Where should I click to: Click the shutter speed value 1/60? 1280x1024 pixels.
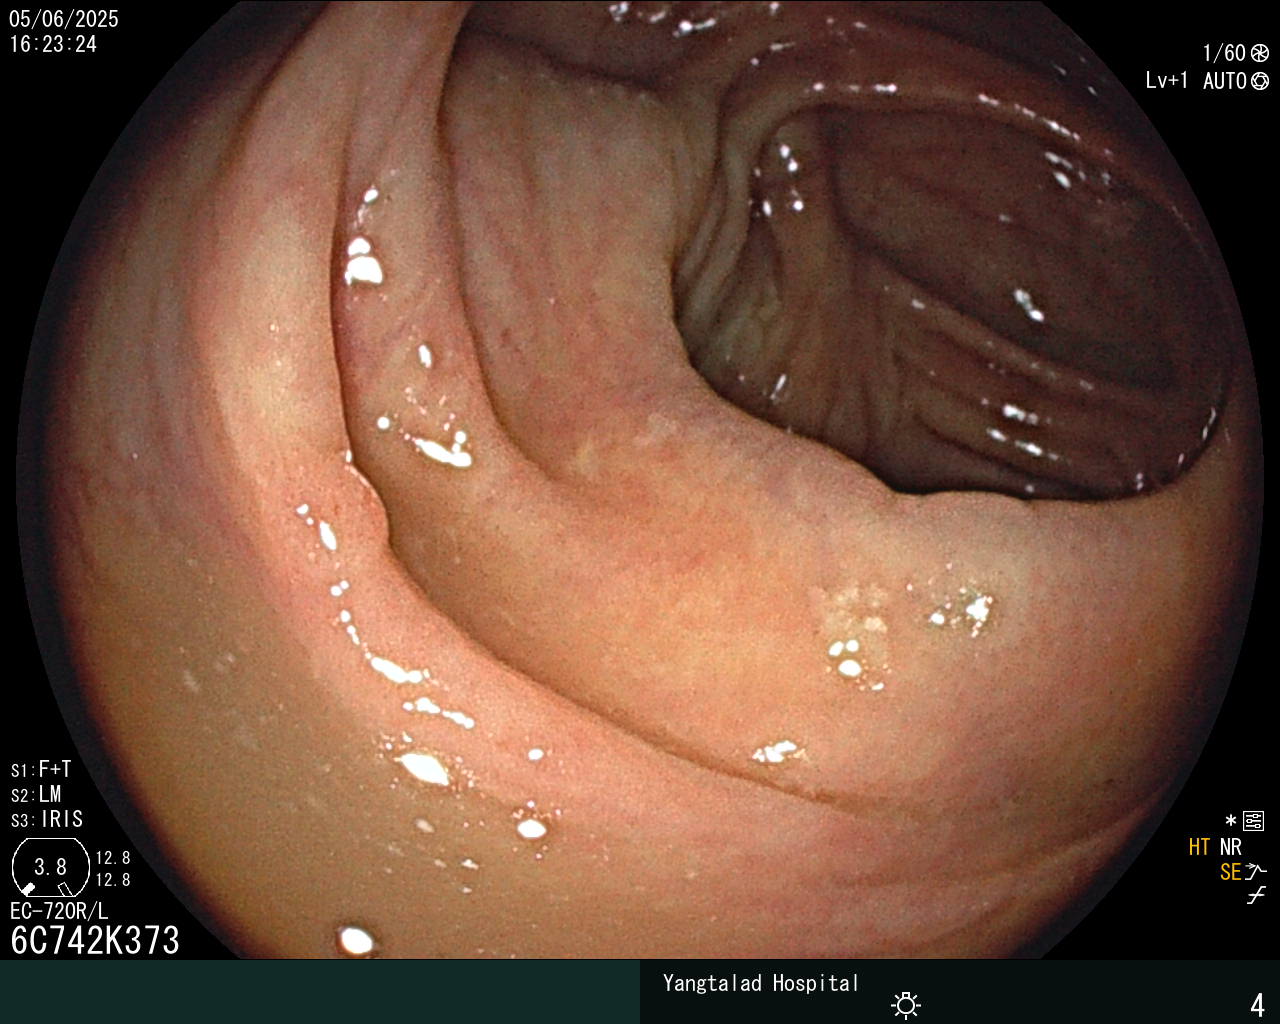(x=1224, y=53)
